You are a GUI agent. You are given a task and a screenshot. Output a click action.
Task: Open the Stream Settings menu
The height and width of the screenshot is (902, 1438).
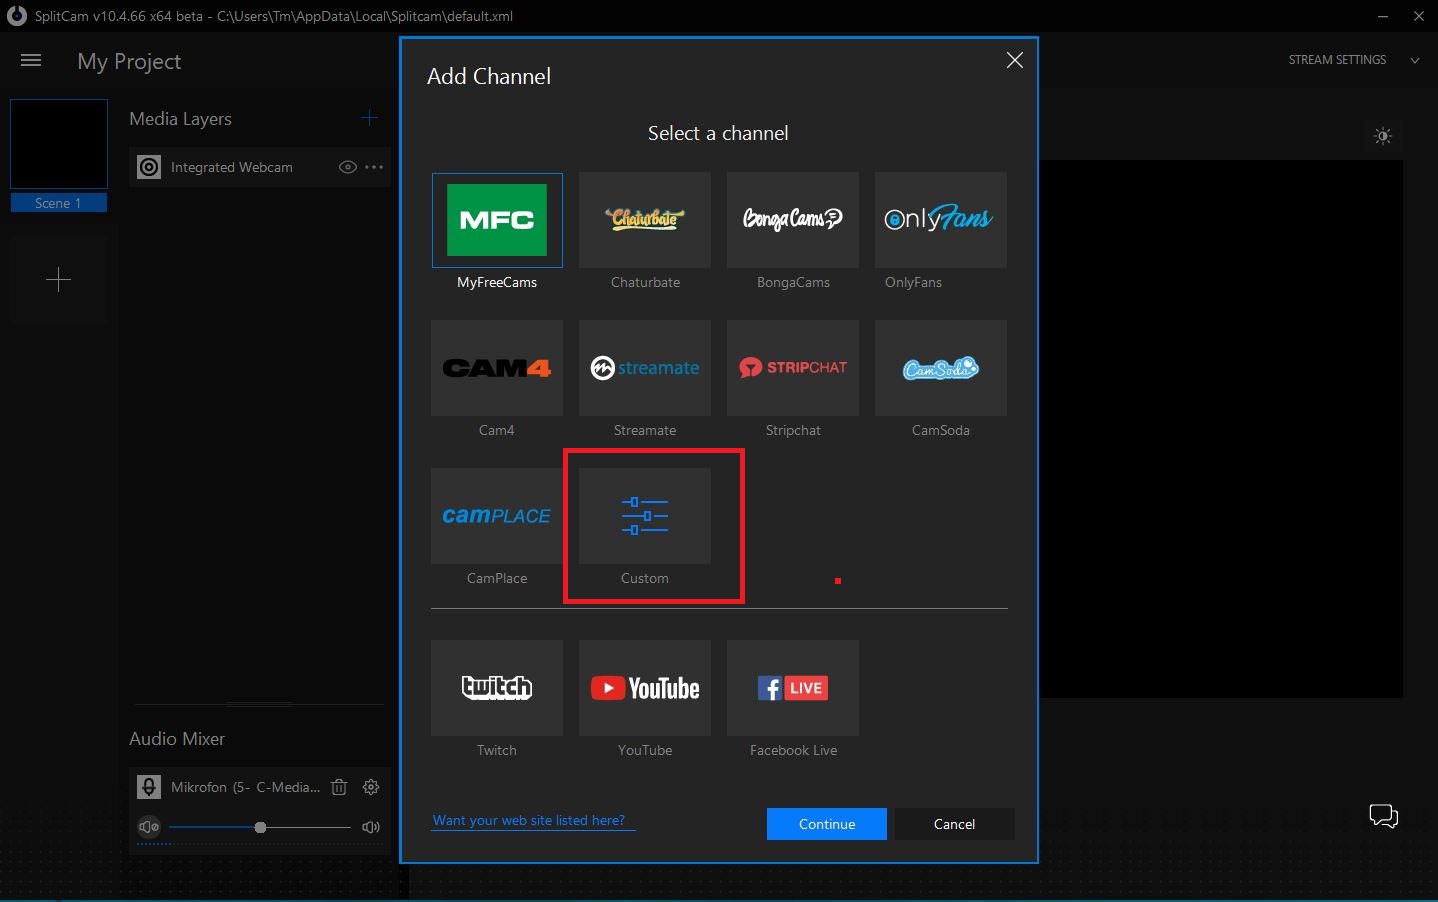[1337, 60]
